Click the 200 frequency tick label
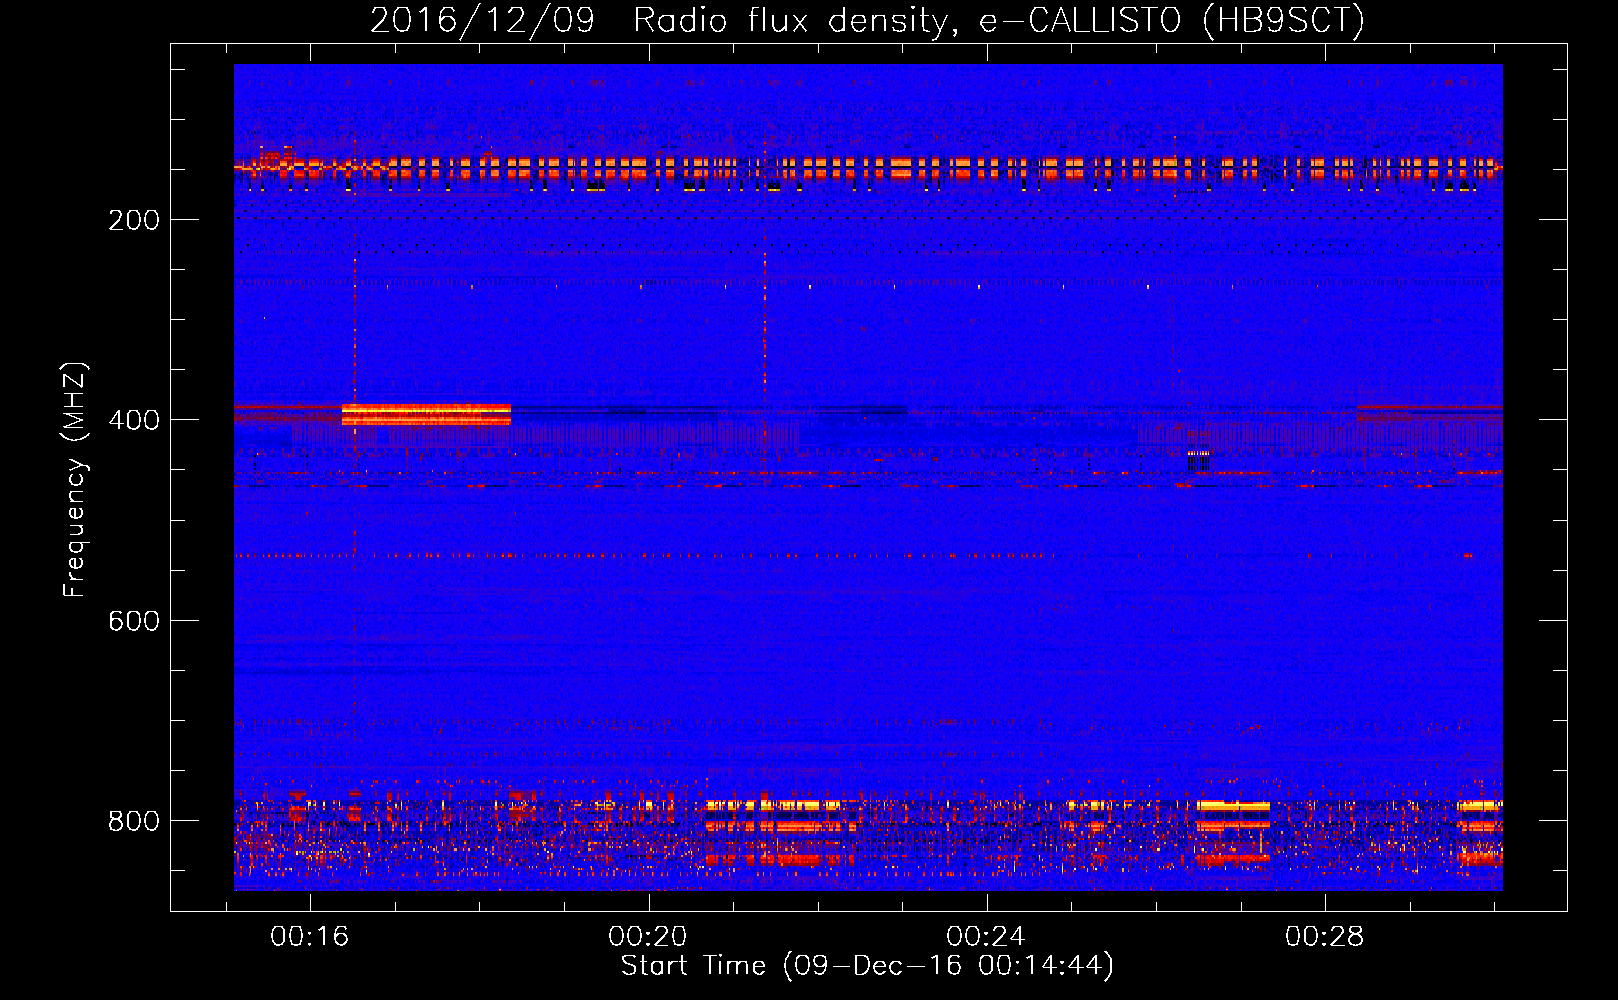Screen dimensions: 1618x1000 (x=134, y=220)
